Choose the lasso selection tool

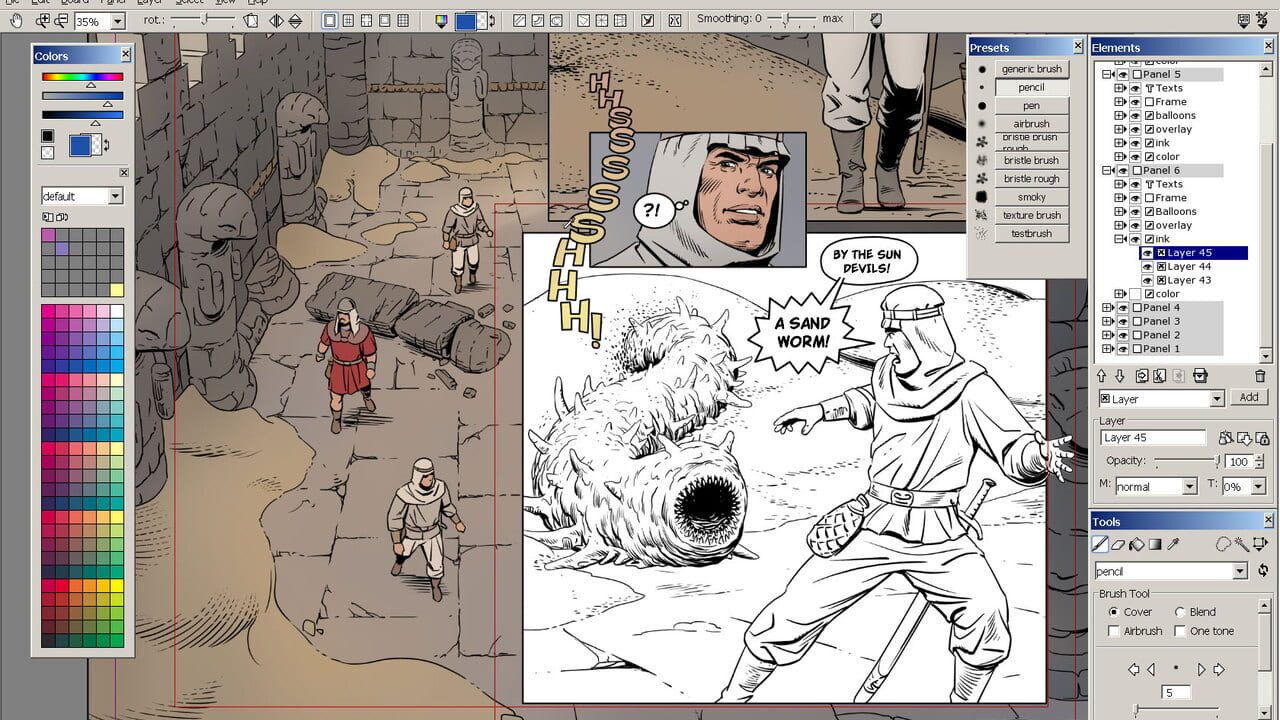coord(1223,545)
